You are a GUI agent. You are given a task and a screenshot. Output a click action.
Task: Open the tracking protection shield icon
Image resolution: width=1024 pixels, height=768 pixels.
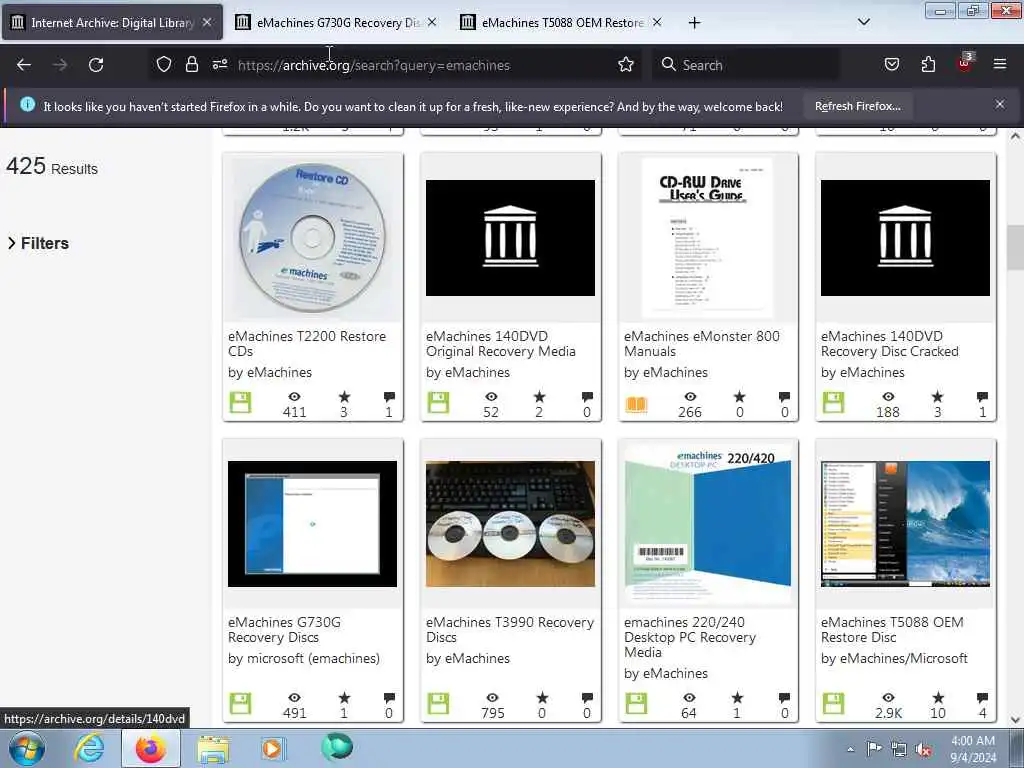(164, 64)
